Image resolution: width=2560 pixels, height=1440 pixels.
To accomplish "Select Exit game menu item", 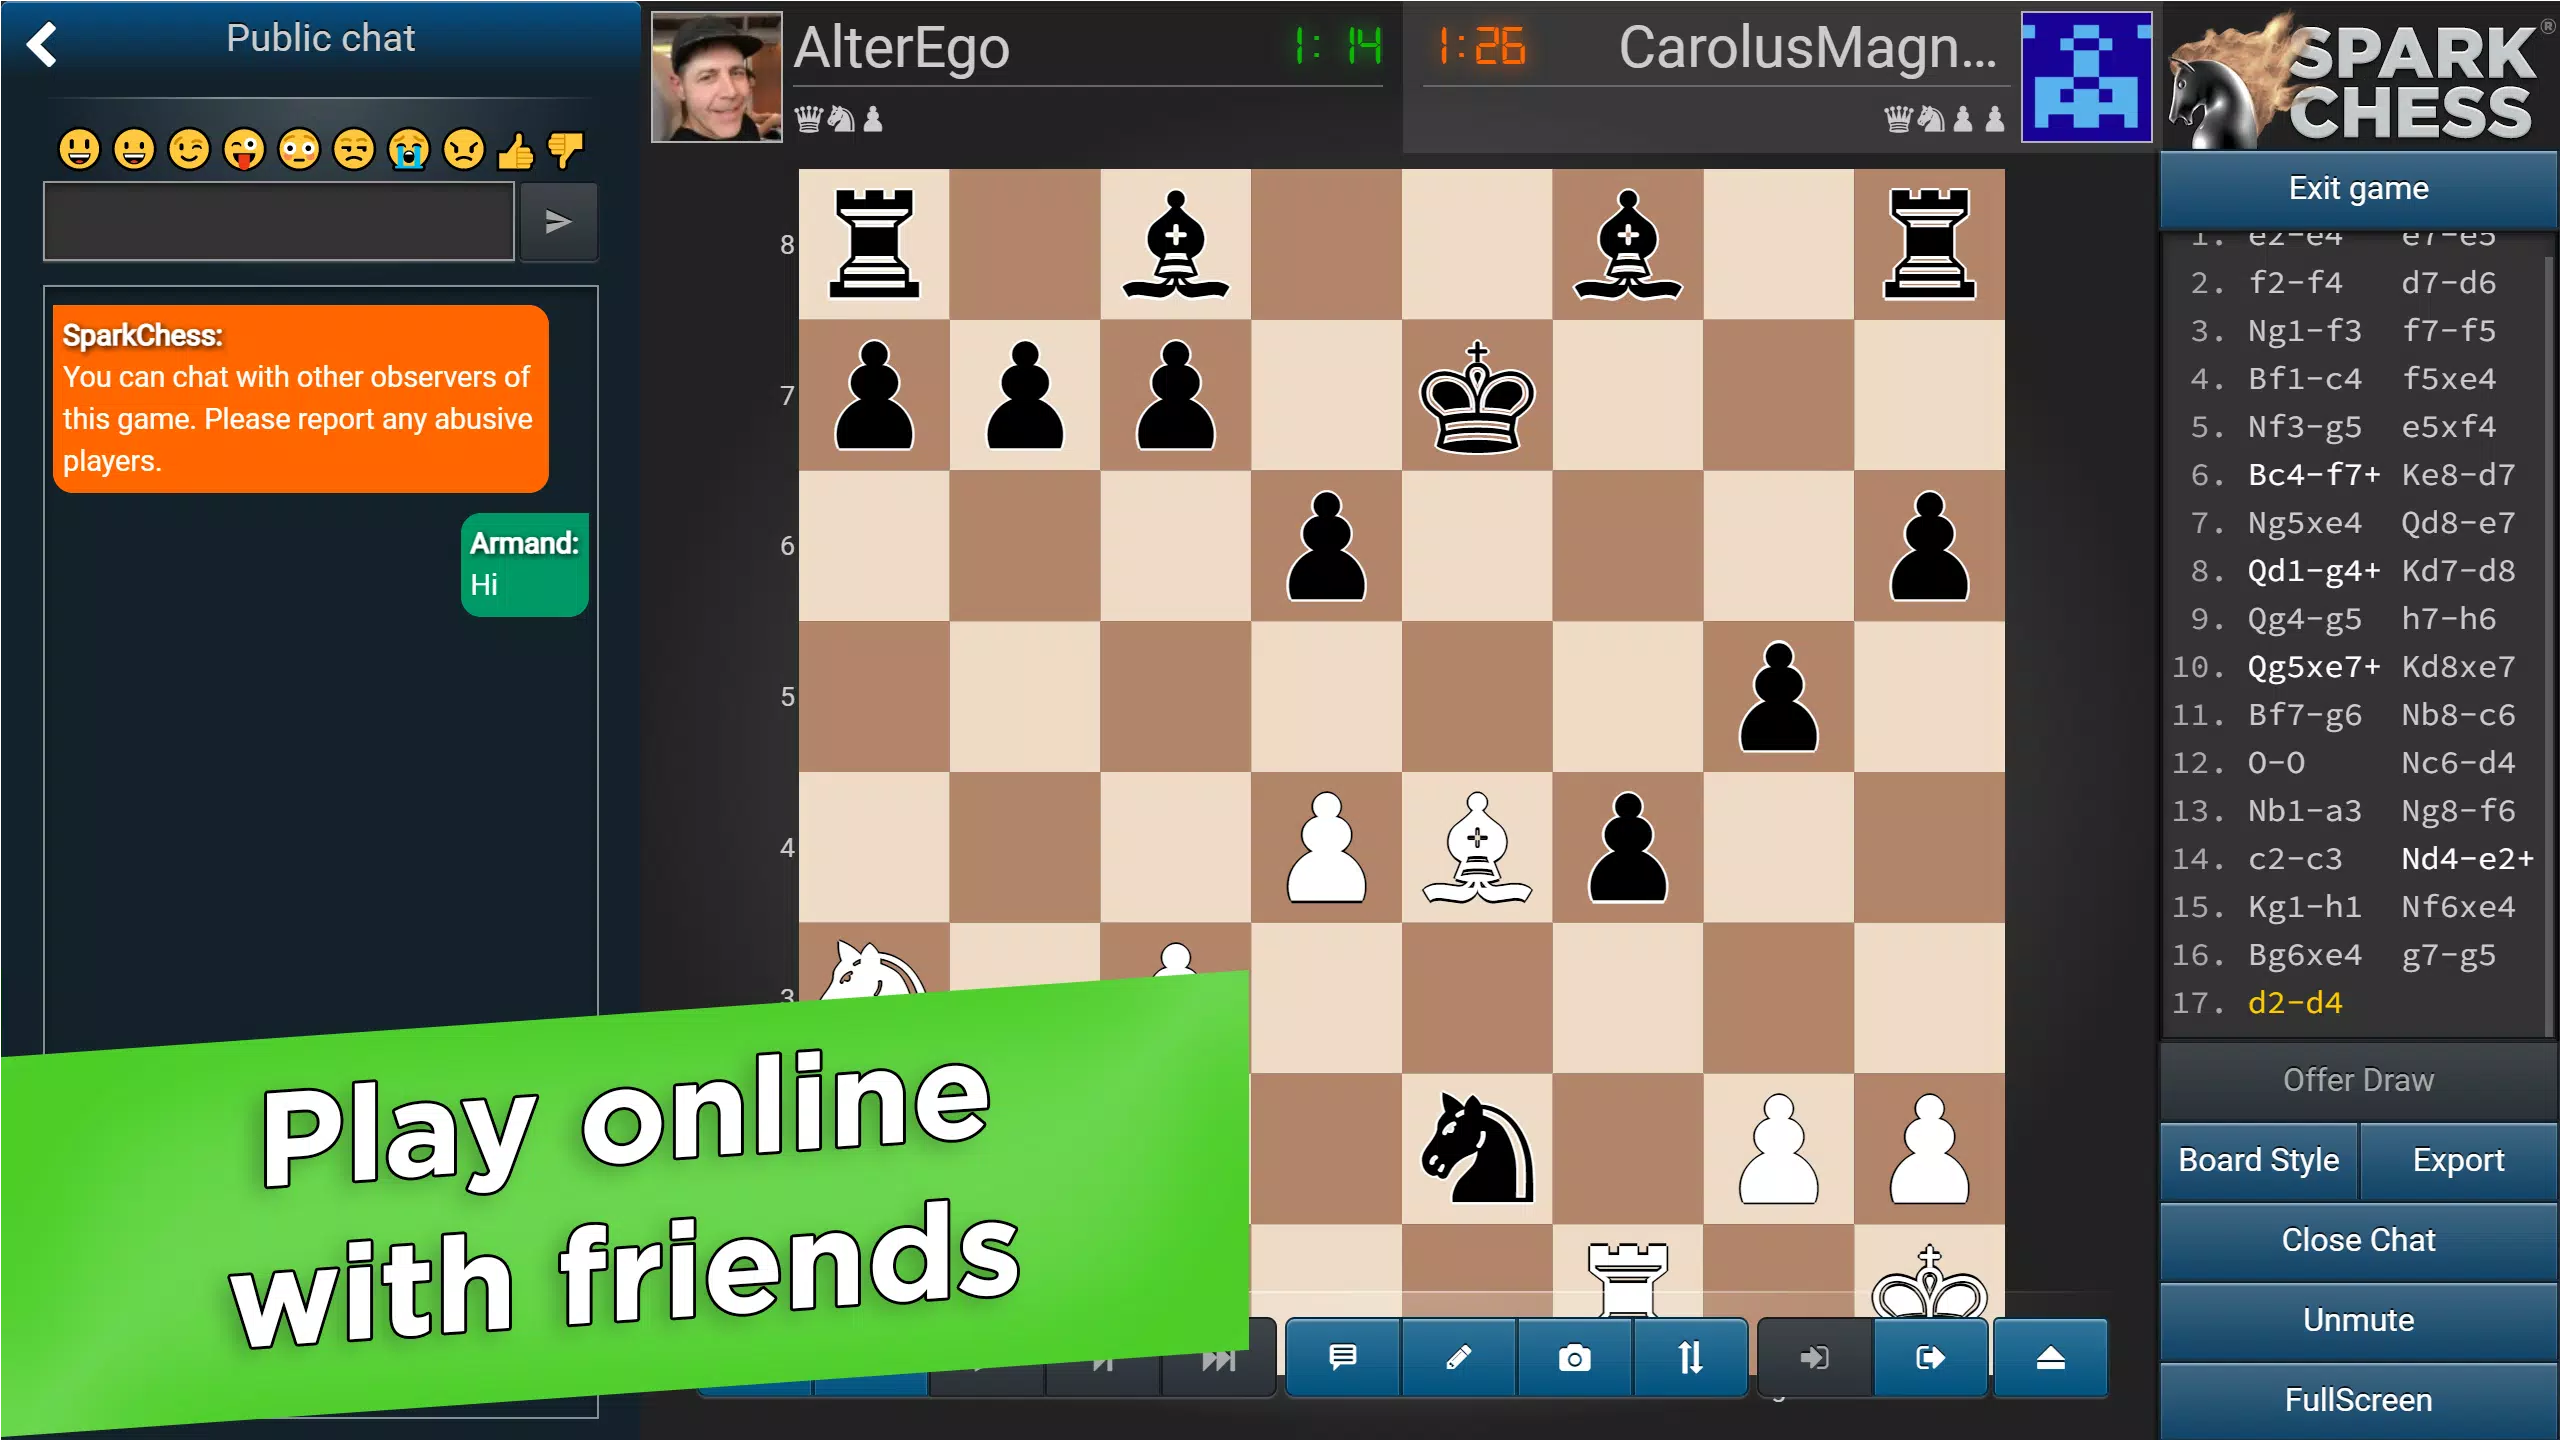I will (x=2360, y=188).
